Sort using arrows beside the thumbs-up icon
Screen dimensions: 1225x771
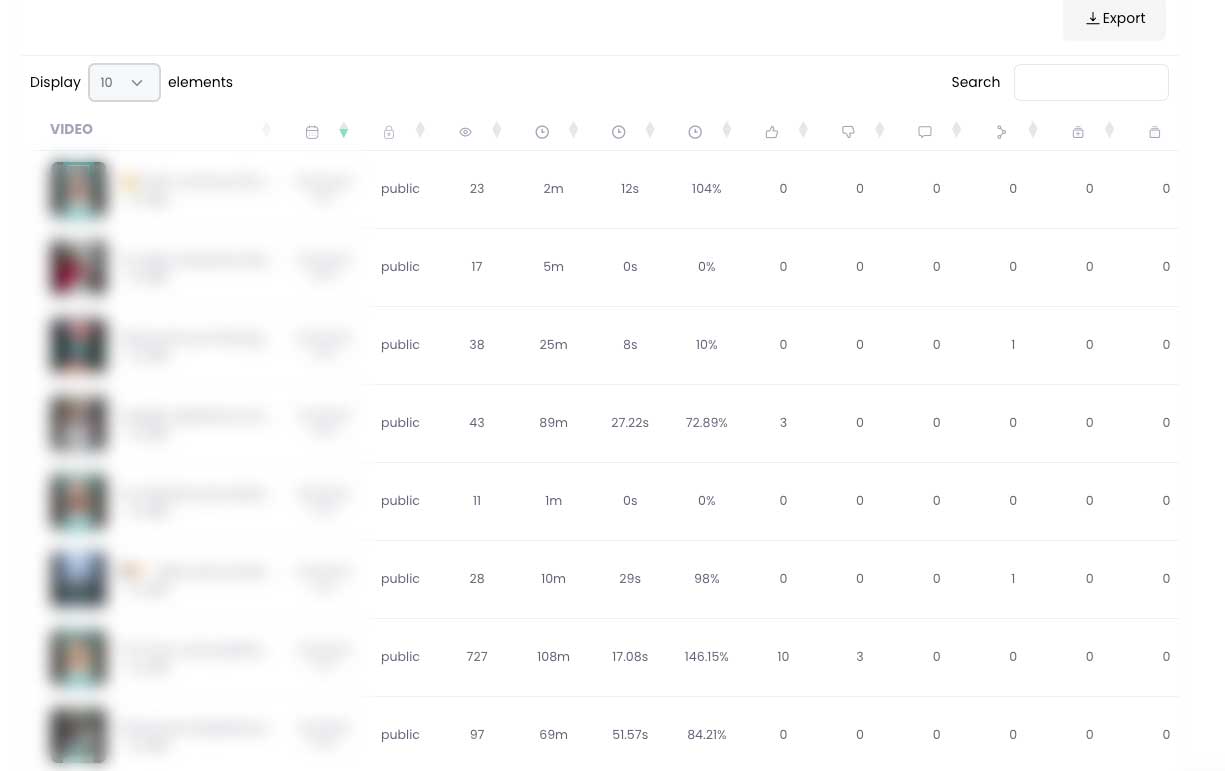tap(803, 130)
